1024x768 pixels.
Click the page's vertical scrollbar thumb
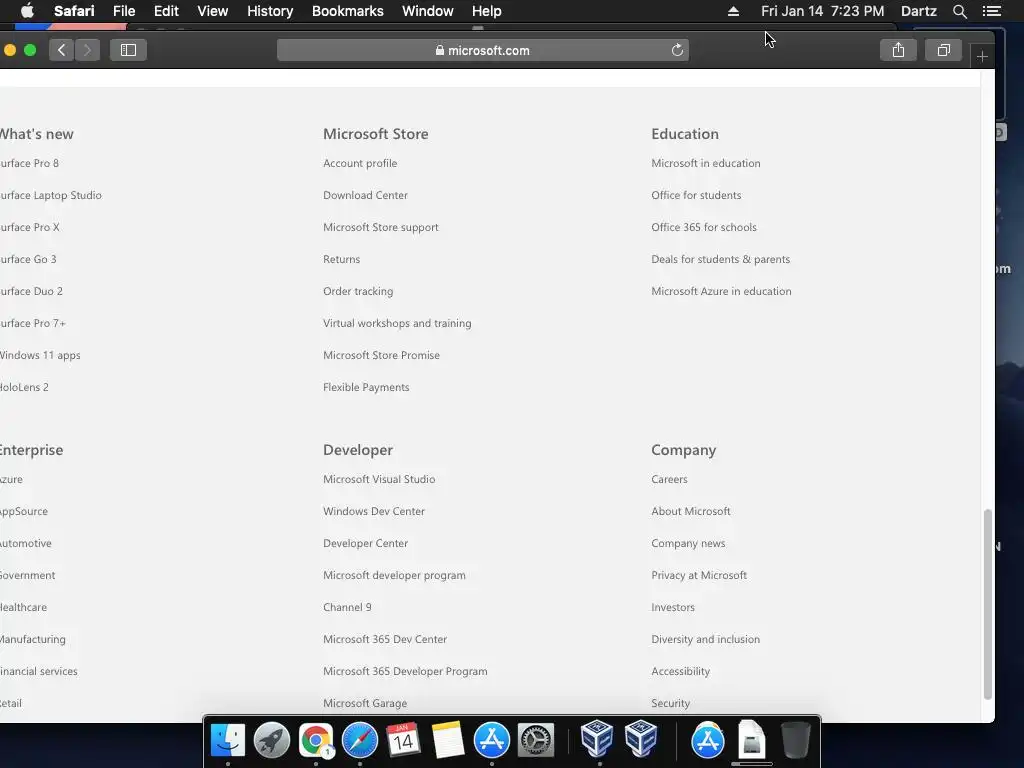(x=987, y=605)
